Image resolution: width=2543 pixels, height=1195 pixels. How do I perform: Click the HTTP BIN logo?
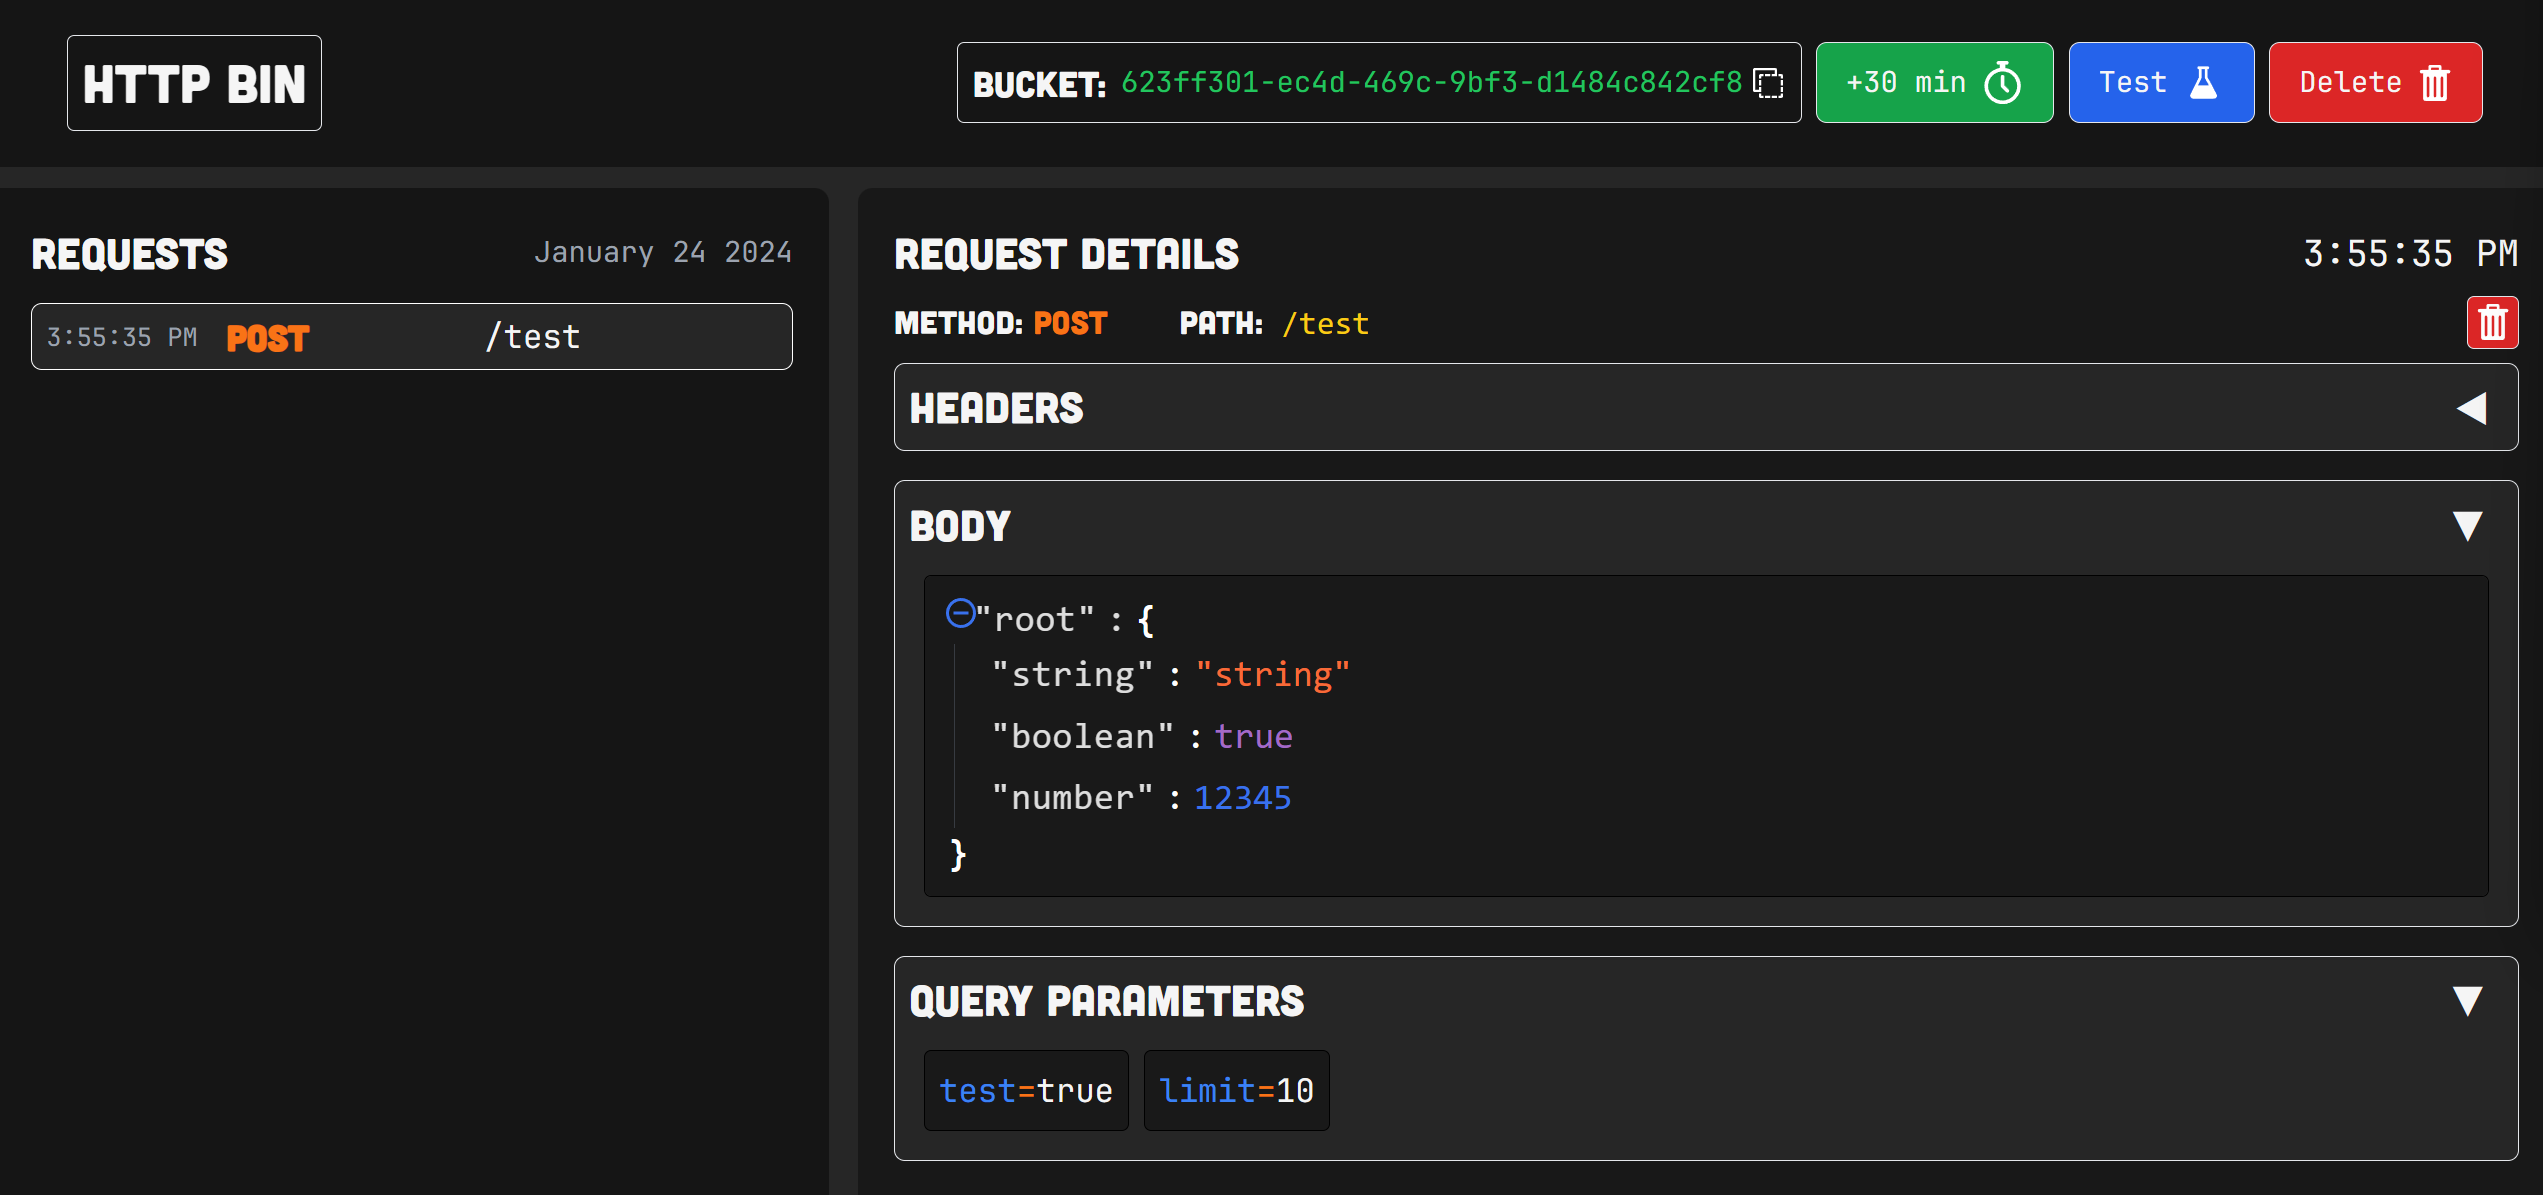click(194, 83)
